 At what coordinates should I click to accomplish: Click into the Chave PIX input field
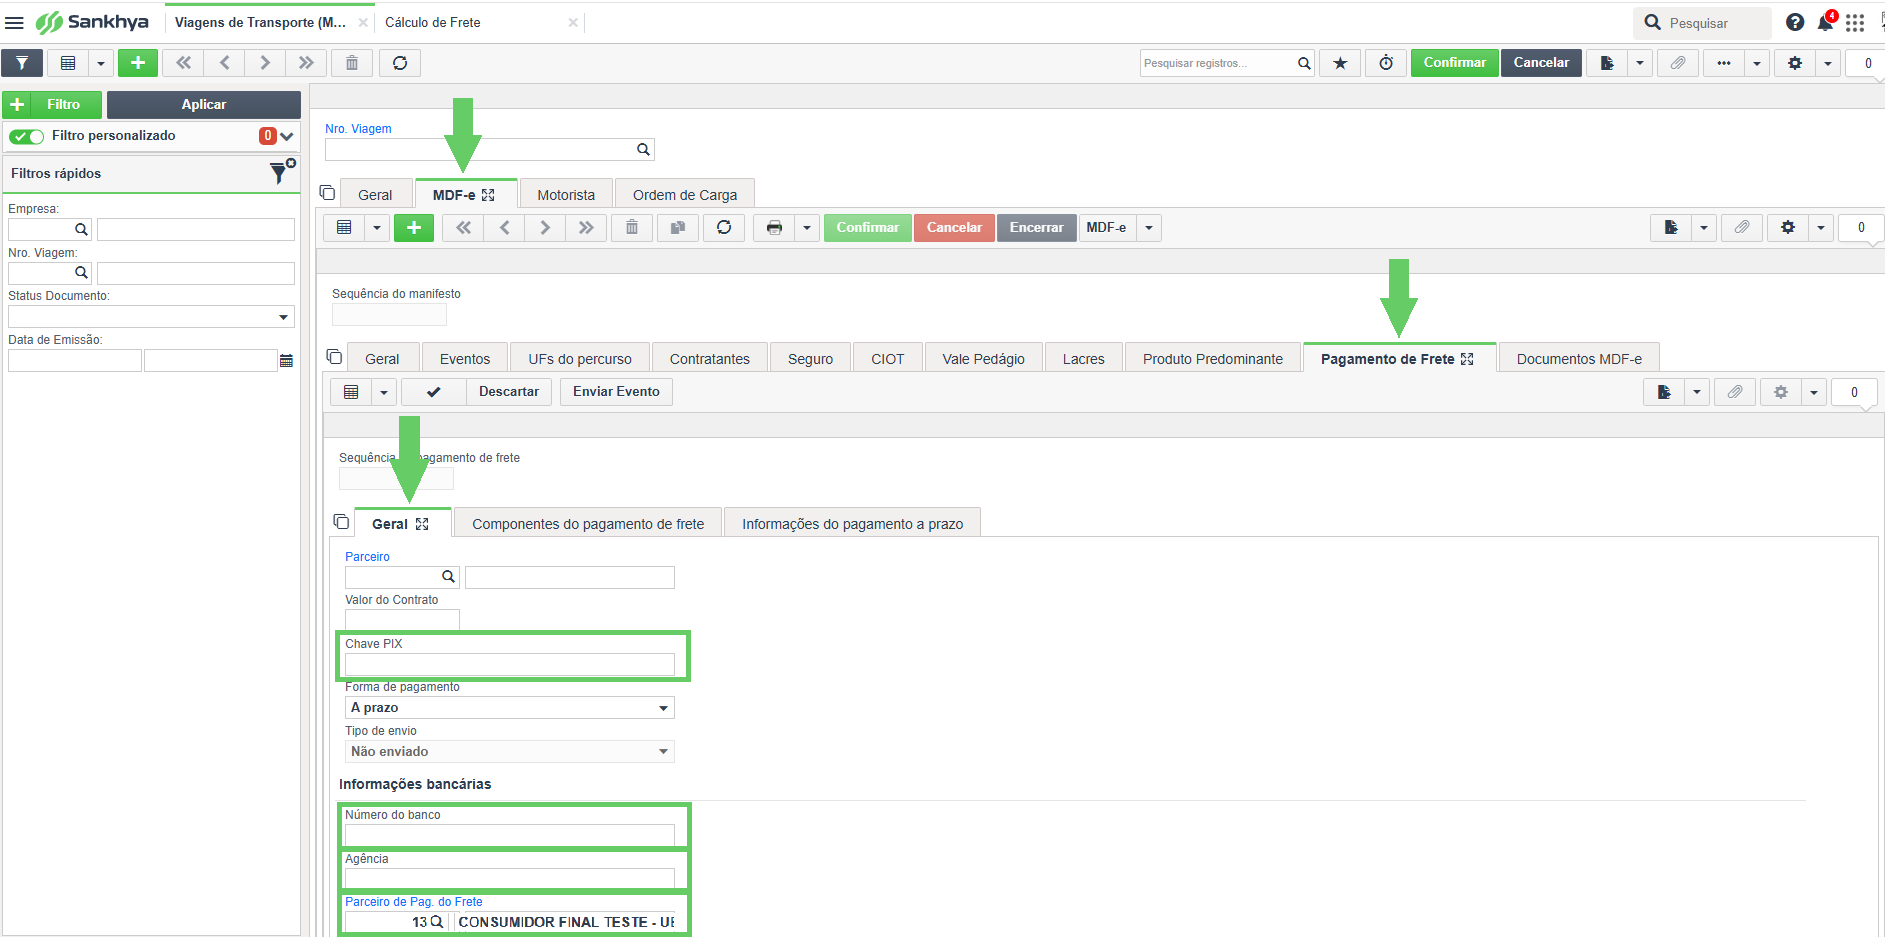(x=510, y=664)
